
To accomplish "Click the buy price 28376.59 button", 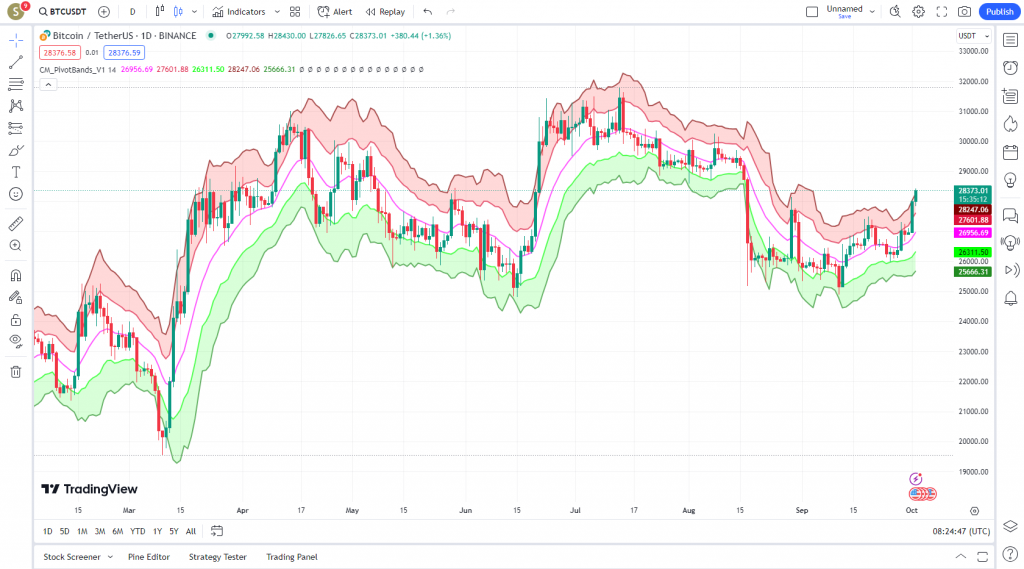I will 124,53.
